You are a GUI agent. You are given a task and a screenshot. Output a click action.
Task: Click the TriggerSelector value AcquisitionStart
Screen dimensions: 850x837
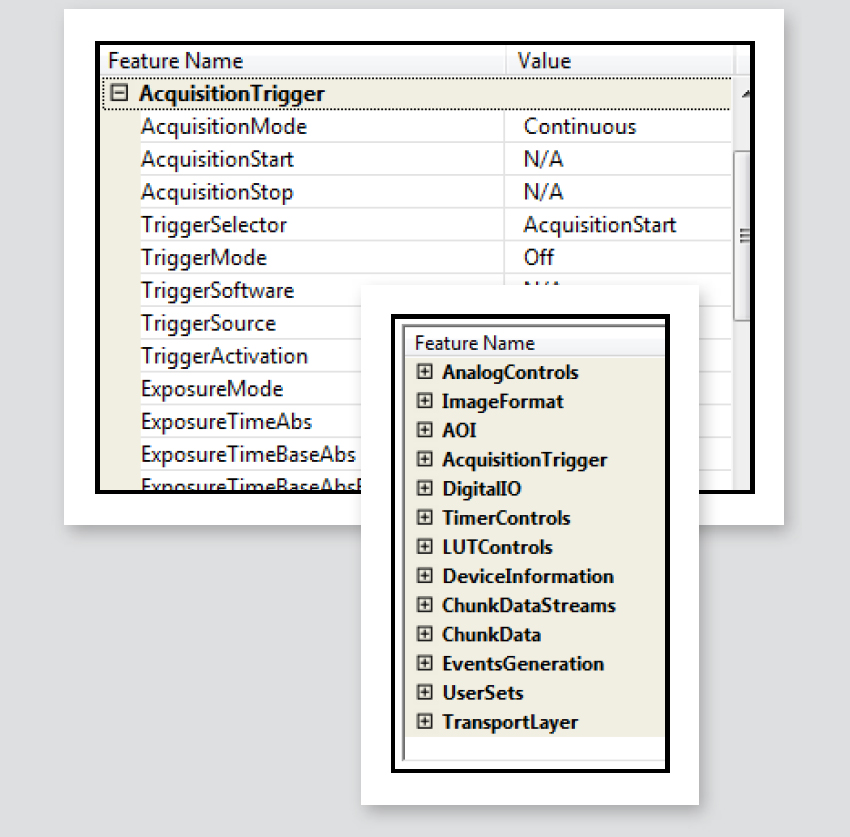599,225
